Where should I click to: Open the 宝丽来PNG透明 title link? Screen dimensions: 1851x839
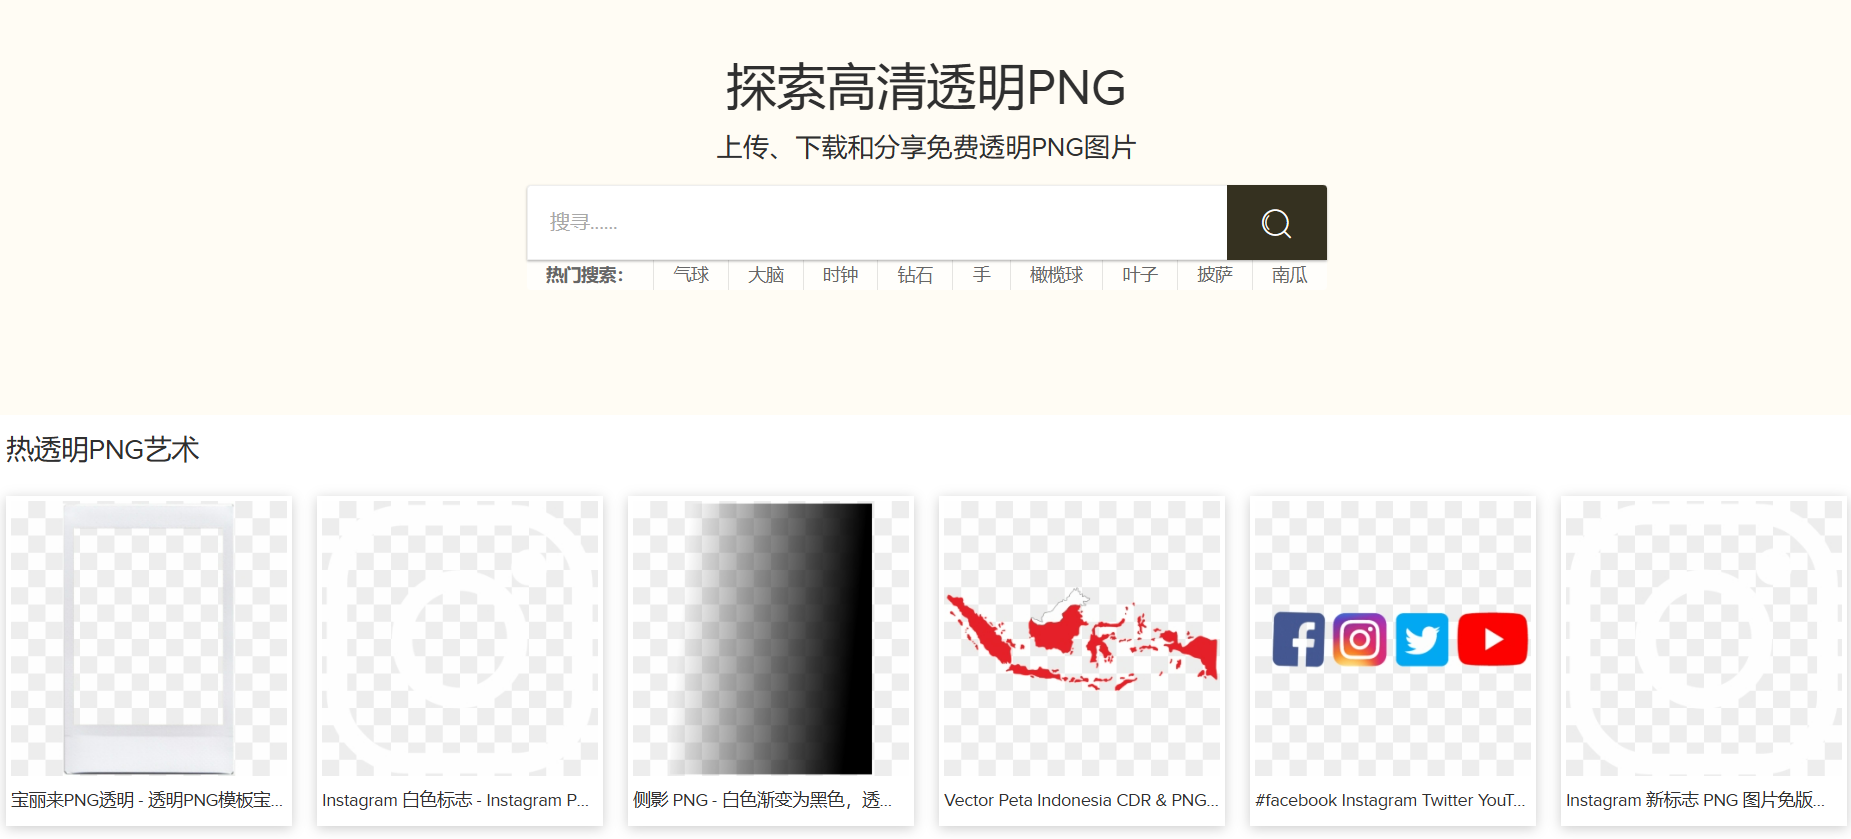click(147, 800)
